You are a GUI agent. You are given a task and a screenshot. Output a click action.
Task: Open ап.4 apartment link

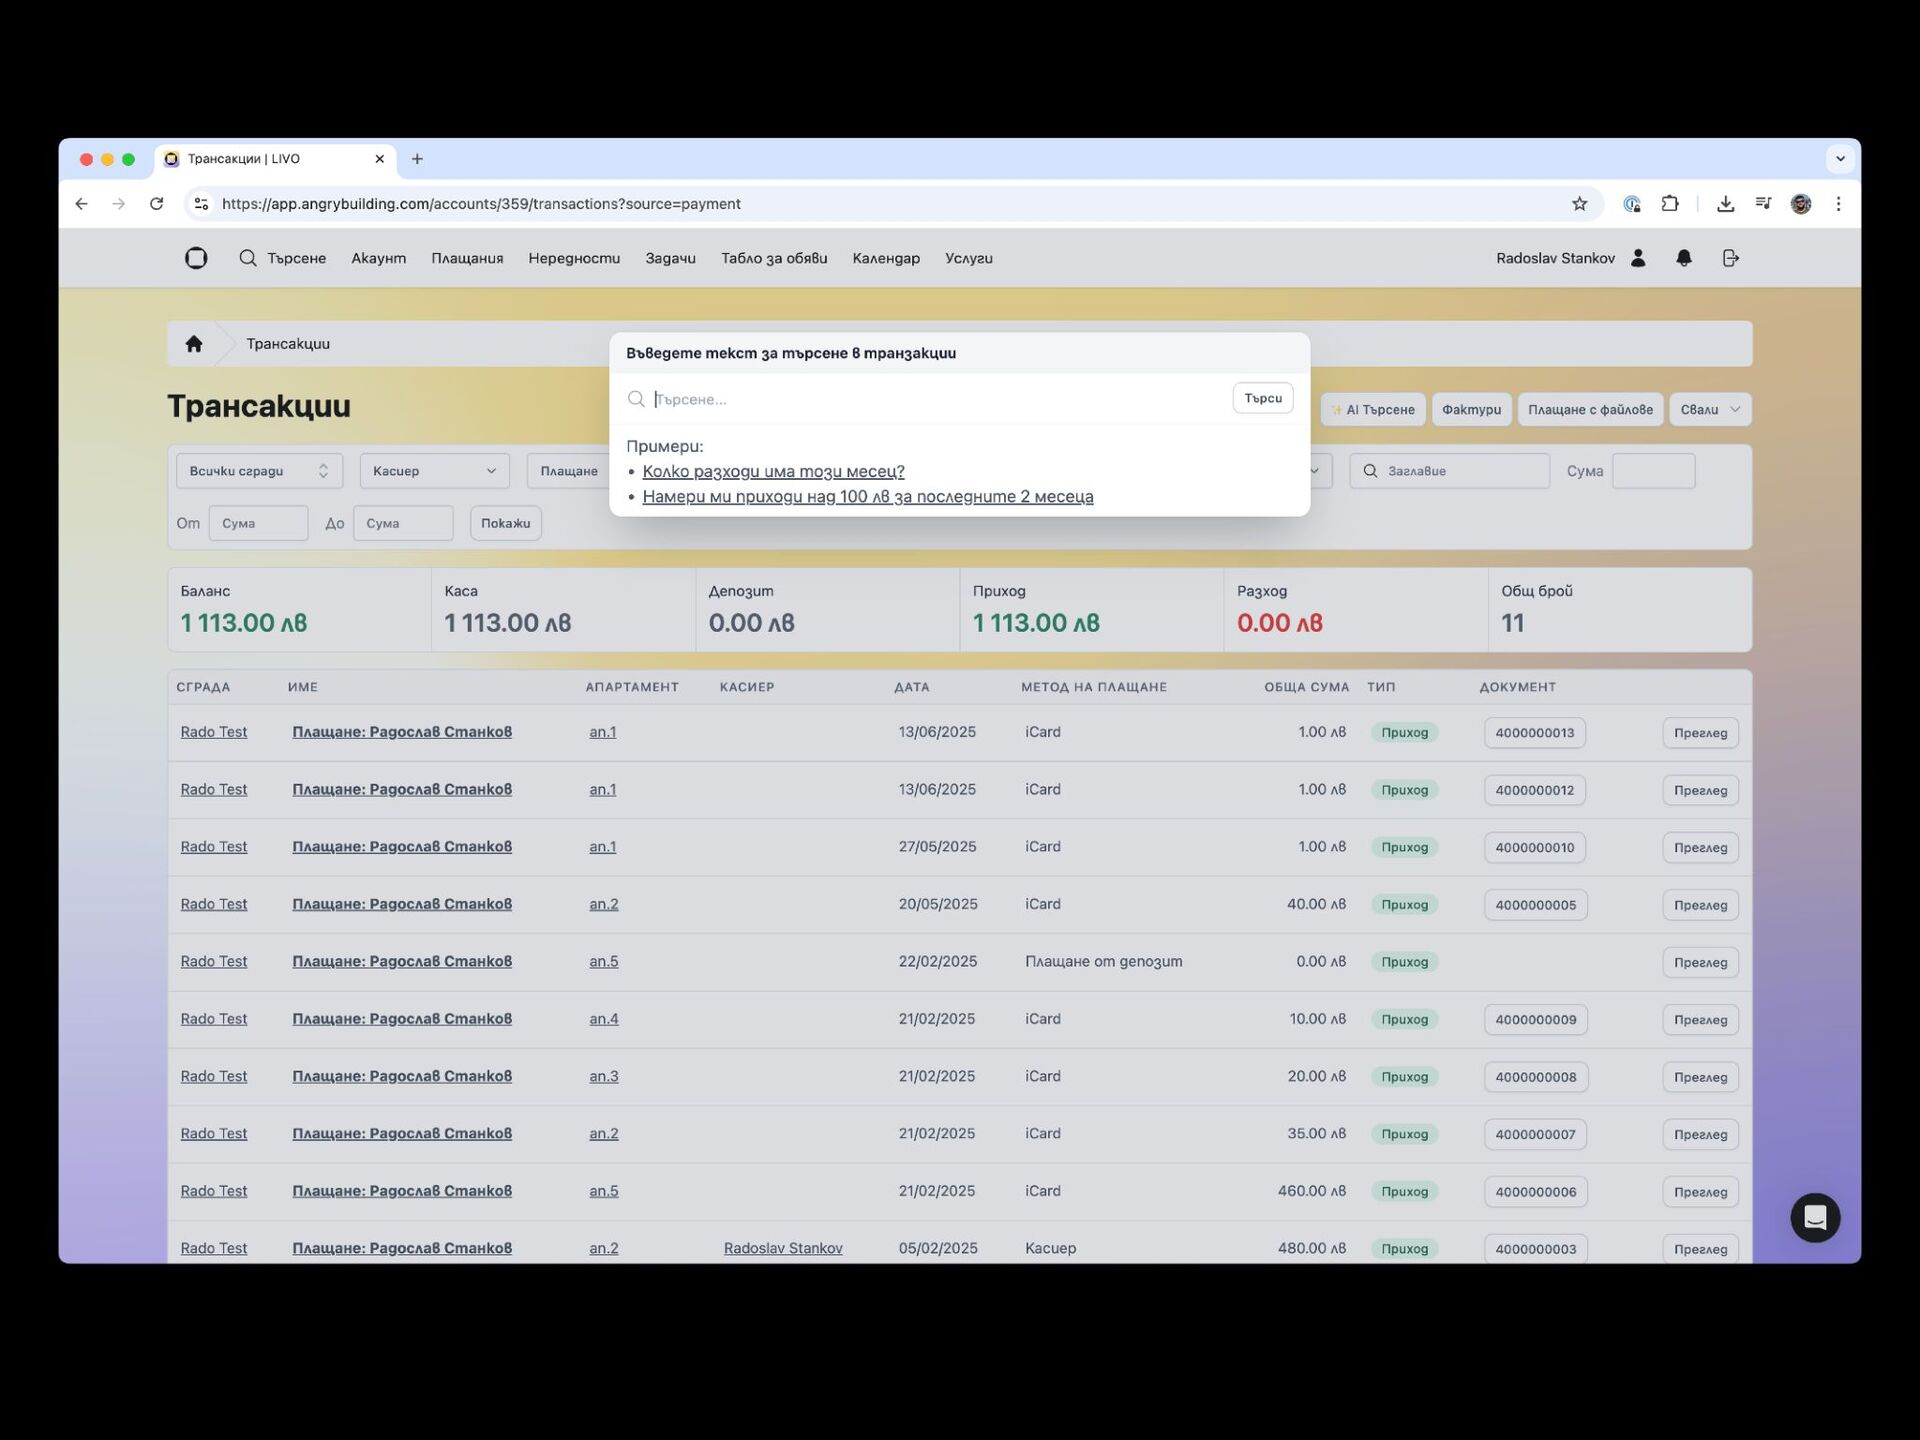pos(604,1019)
